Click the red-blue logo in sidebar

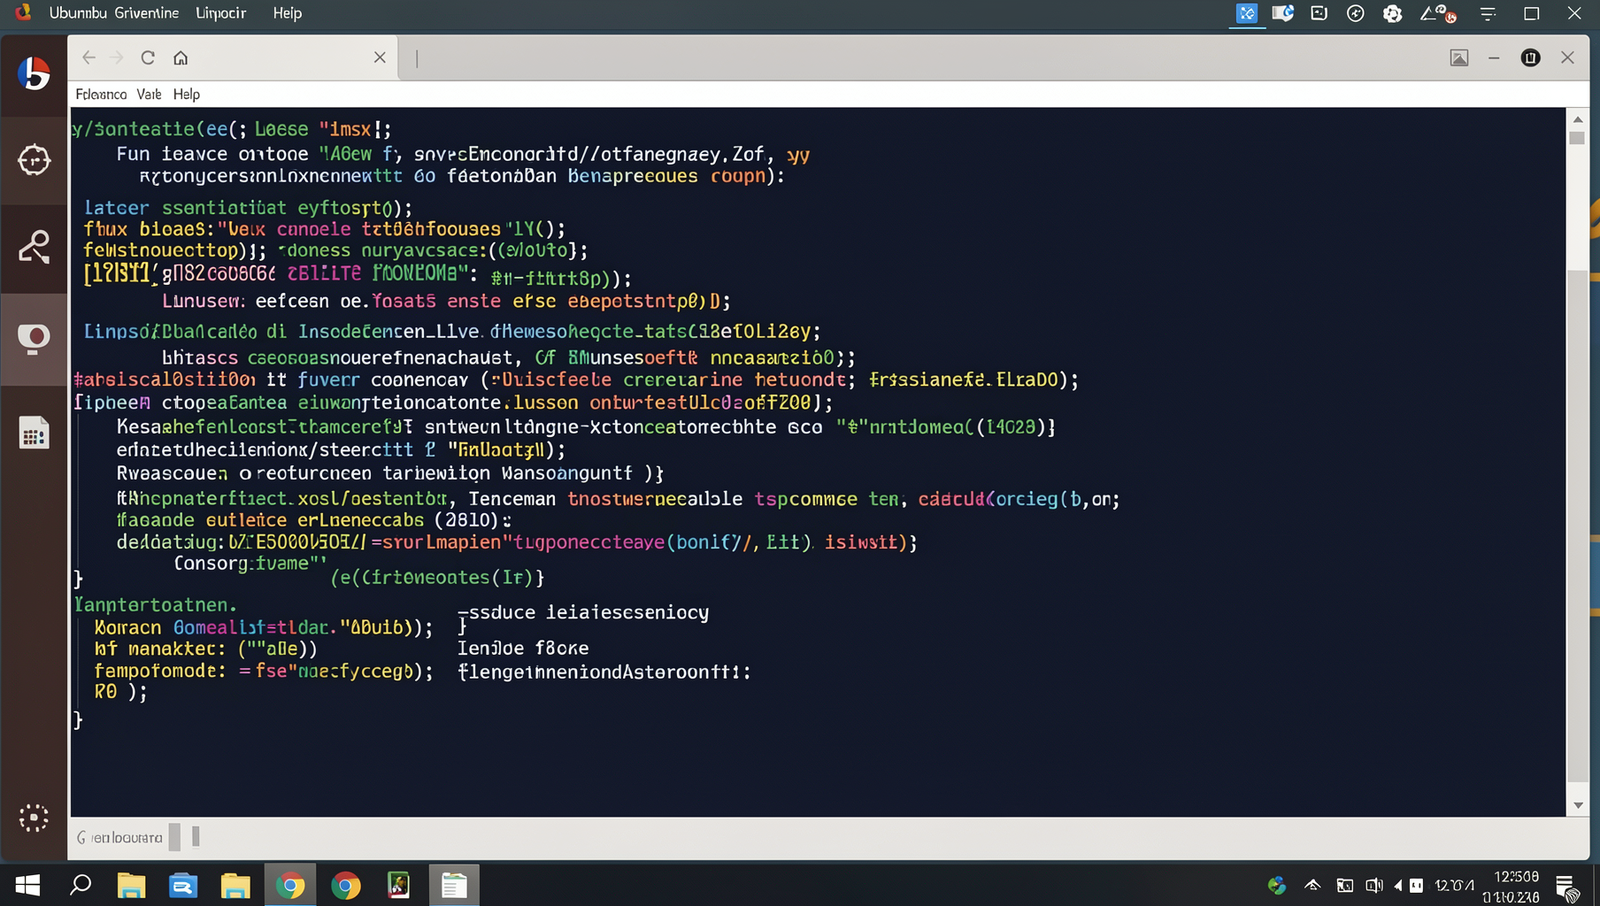tap(34, 74)
